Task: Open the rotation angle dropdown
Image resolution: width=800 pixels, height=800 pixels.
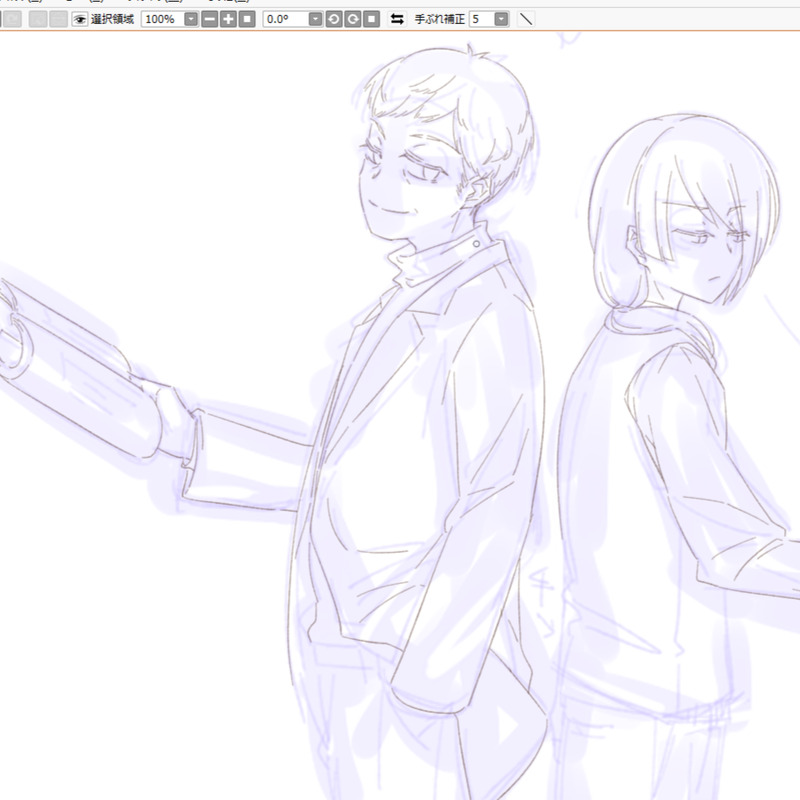Action: 316,19
